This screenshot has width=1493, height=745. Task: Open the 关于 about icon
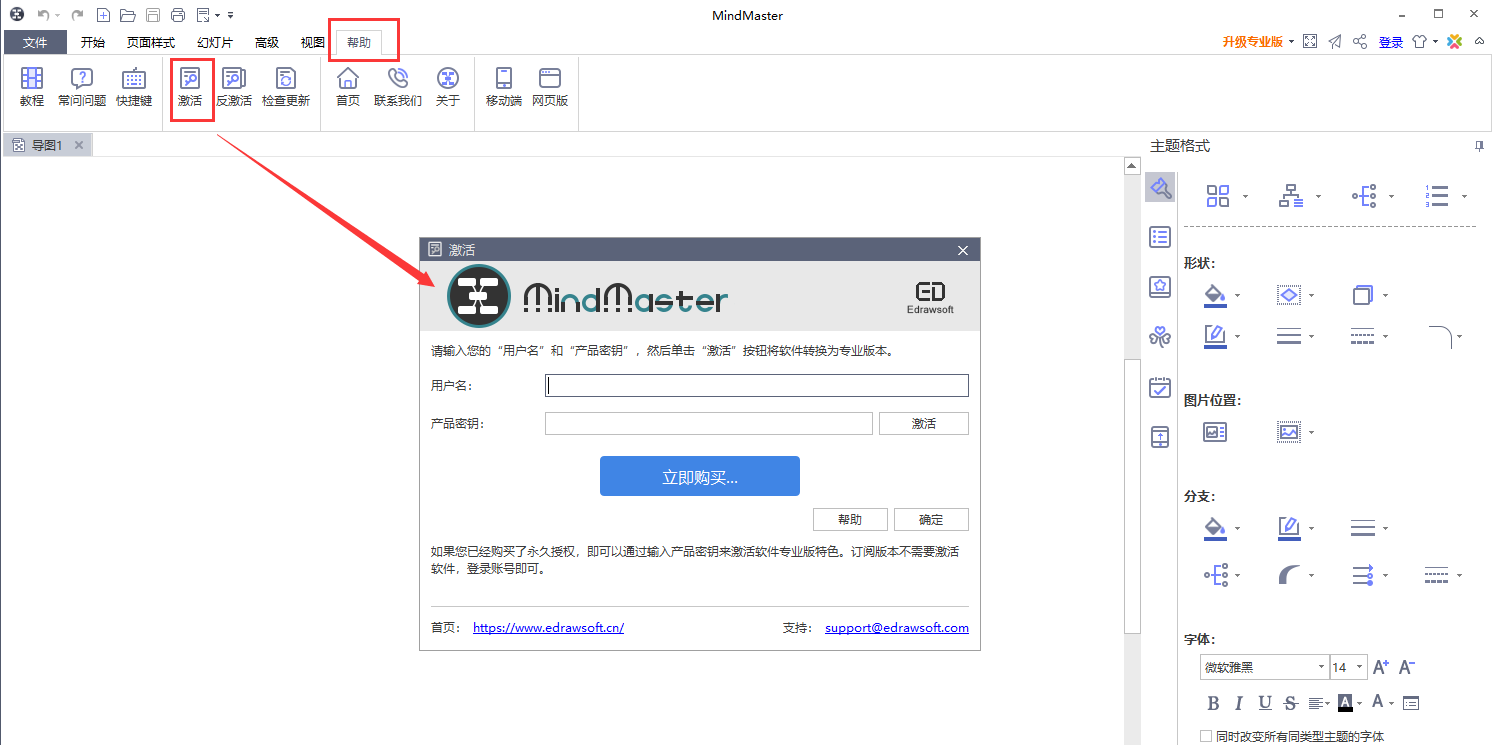point(448,87)
